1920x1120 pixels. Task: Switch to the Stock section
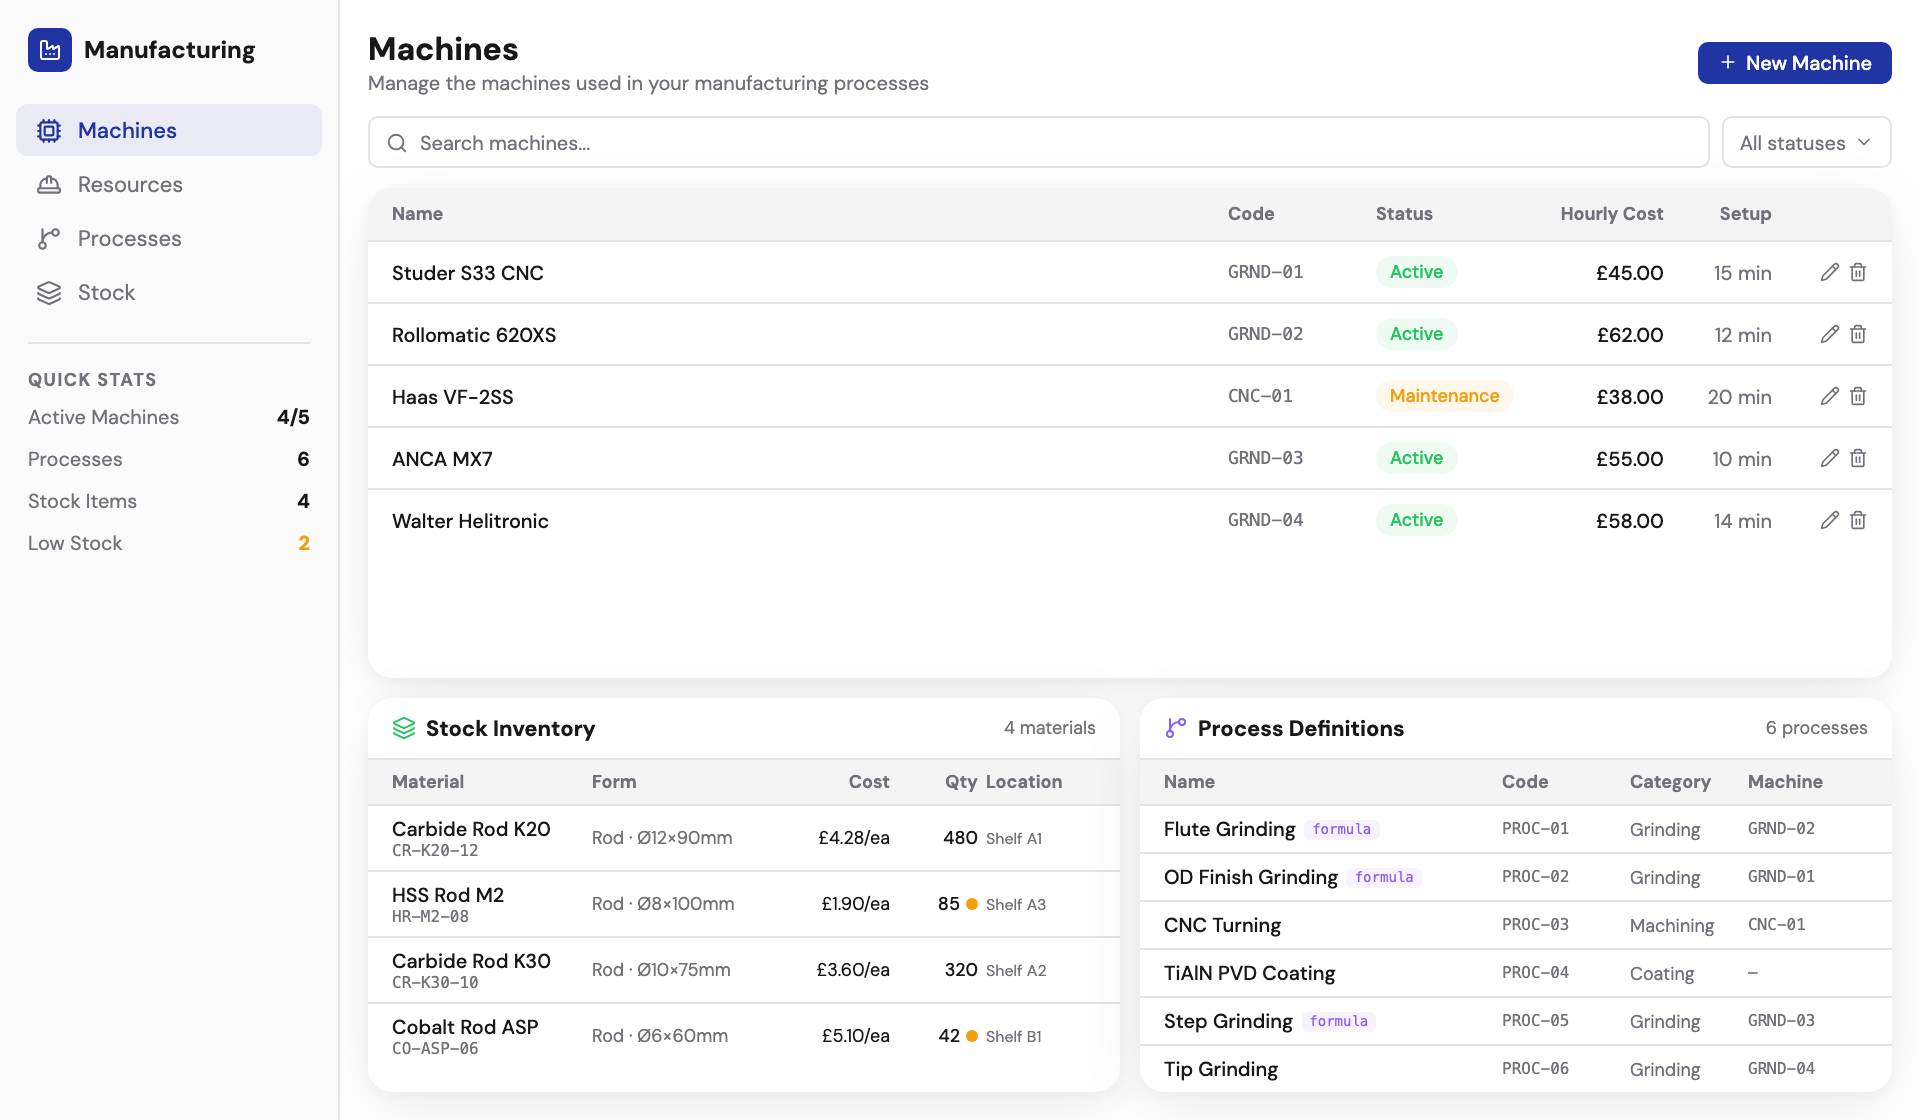click(107, 292)
